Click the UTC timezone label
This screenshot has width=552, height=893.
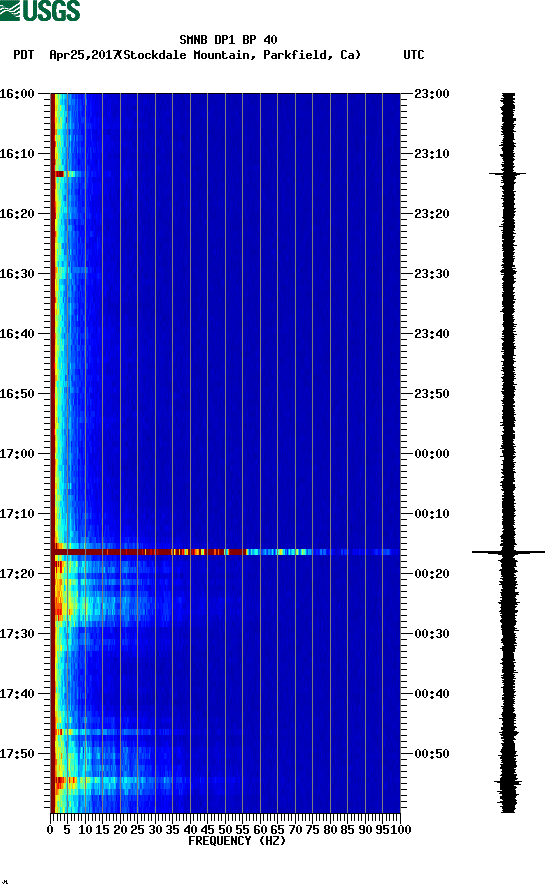point(414,55)
